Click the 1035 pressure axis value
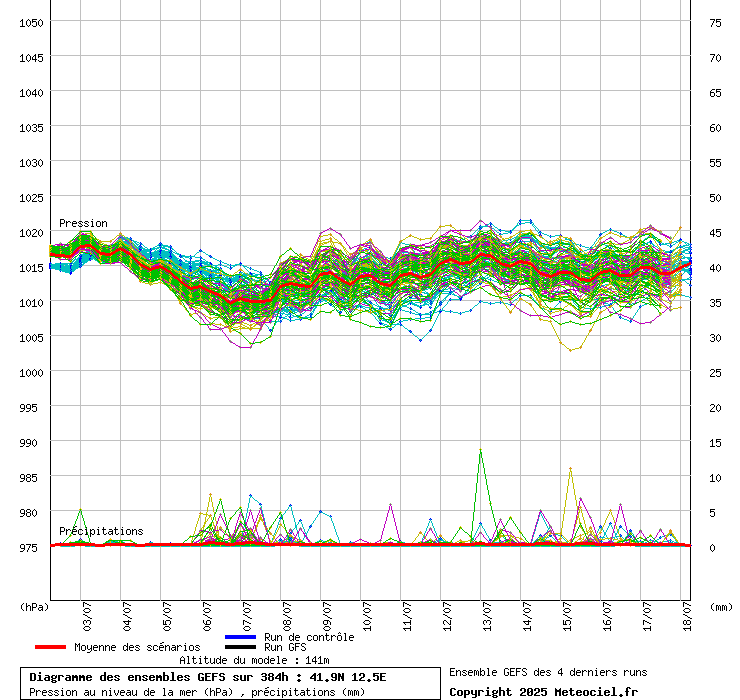Viewport: 740px width, 700px height. [x=31, y=127]
